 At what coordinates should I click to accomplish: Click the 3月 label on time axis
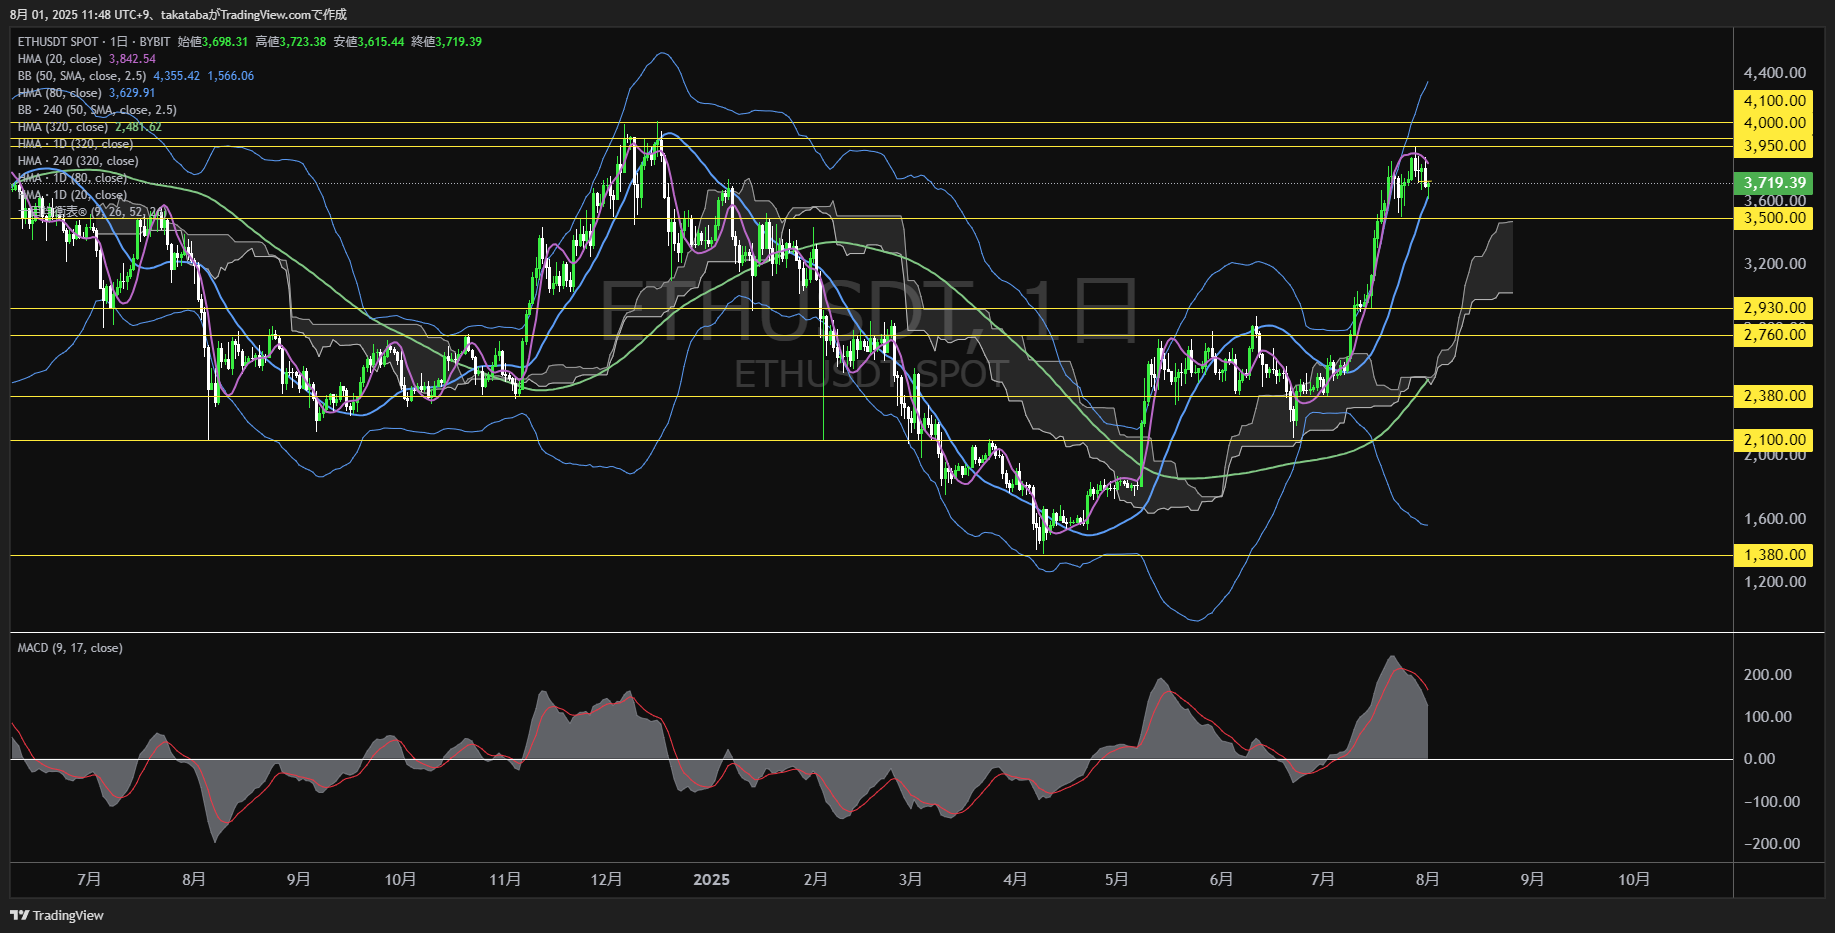(910, 880)
